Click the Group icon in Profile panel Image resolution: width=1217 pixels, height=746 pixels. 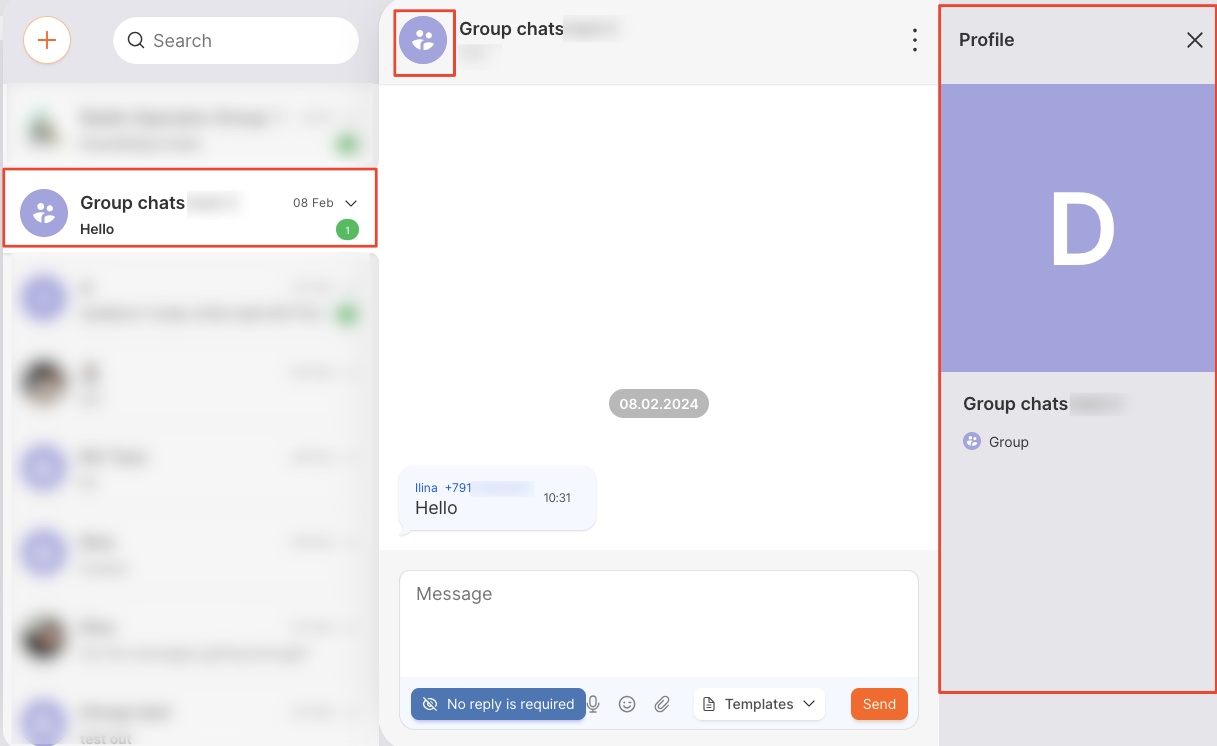(972, 441)
